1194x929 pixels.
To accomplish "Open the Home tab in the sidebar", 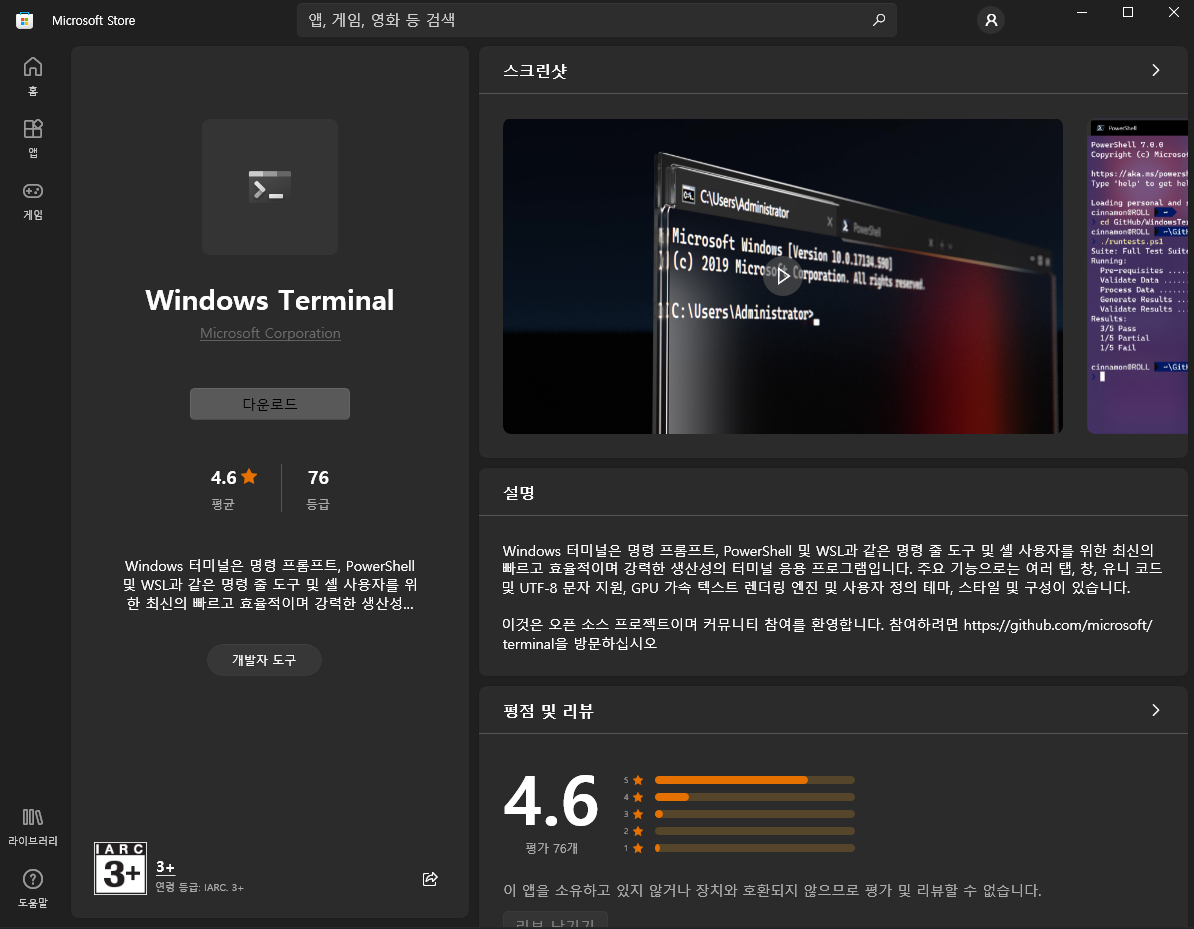I will pyautogui.click(x=33, y=76).
